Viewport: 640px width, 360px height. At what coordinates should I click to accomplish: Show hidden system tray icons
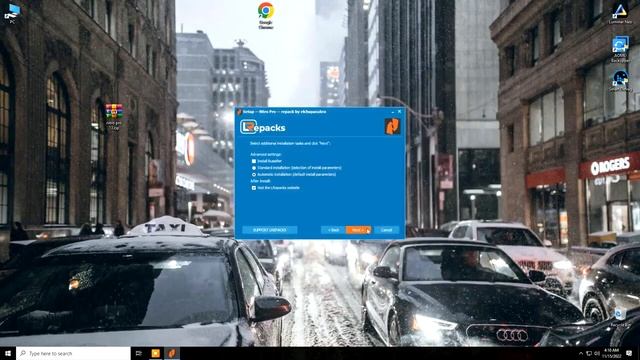(x=581, y=353)
